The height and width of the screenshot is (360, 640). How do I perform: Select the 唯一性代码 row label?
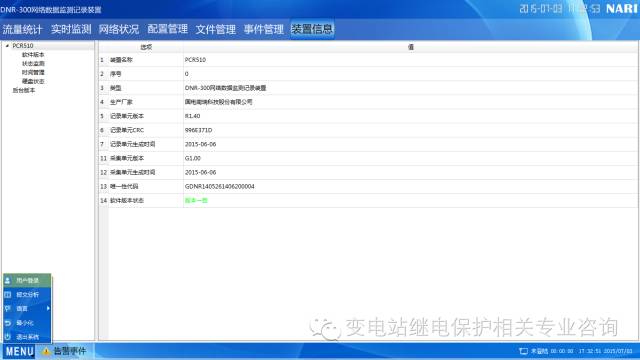pos(124,187)
